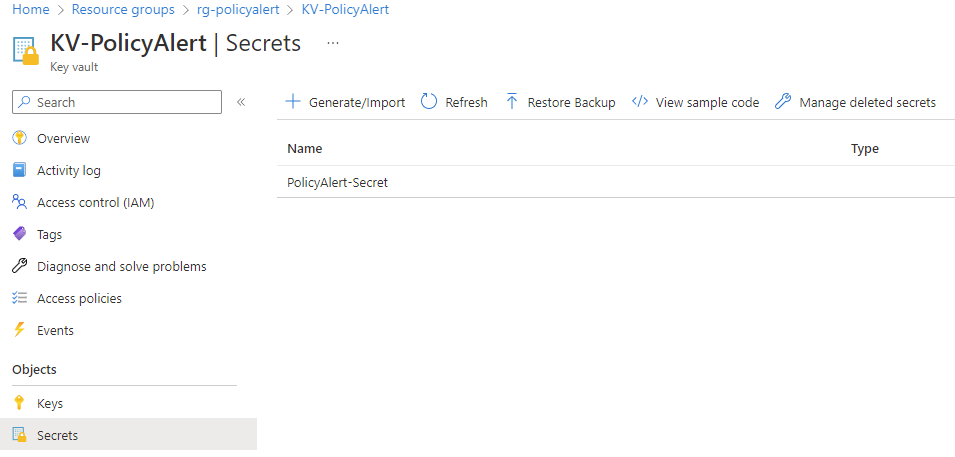Click the Refresh label in toolbar
This screenshot has height=457, width=955.
click(x=467, y=102)
